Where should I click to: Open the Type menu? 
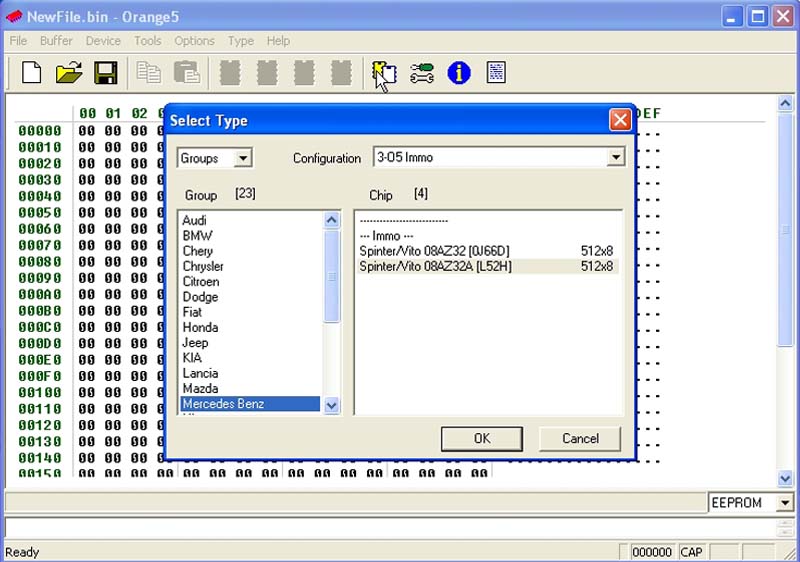pos(241,41)
